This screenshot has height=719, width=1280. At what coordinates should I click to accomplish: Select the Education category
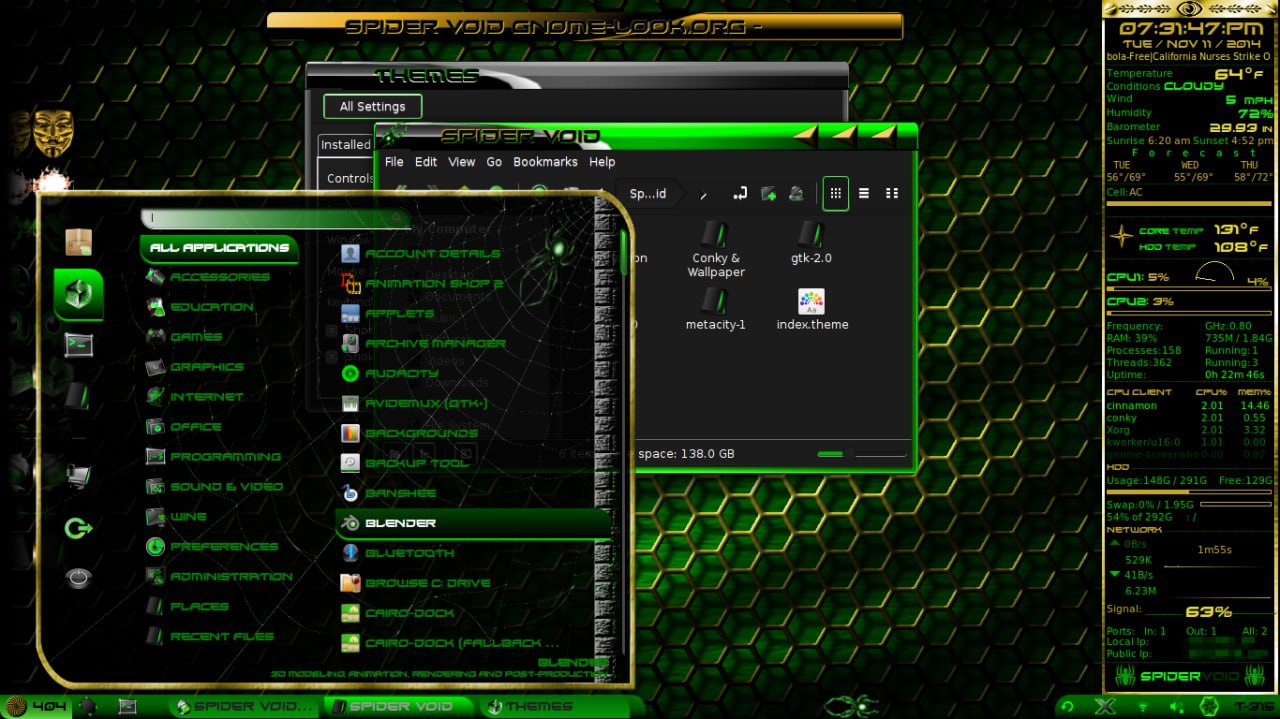coord(200,307)
